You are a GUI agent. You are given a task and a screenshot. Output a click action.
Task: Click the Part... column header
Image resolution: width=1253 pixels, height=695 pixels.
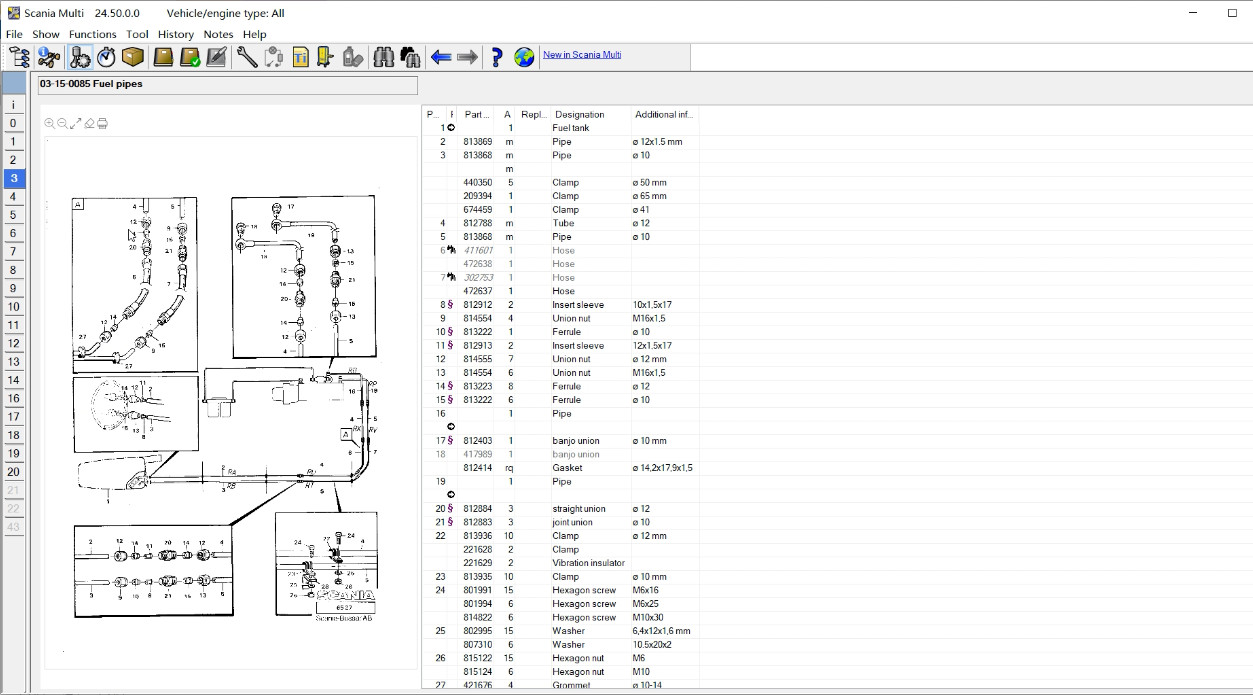point(477,115)
